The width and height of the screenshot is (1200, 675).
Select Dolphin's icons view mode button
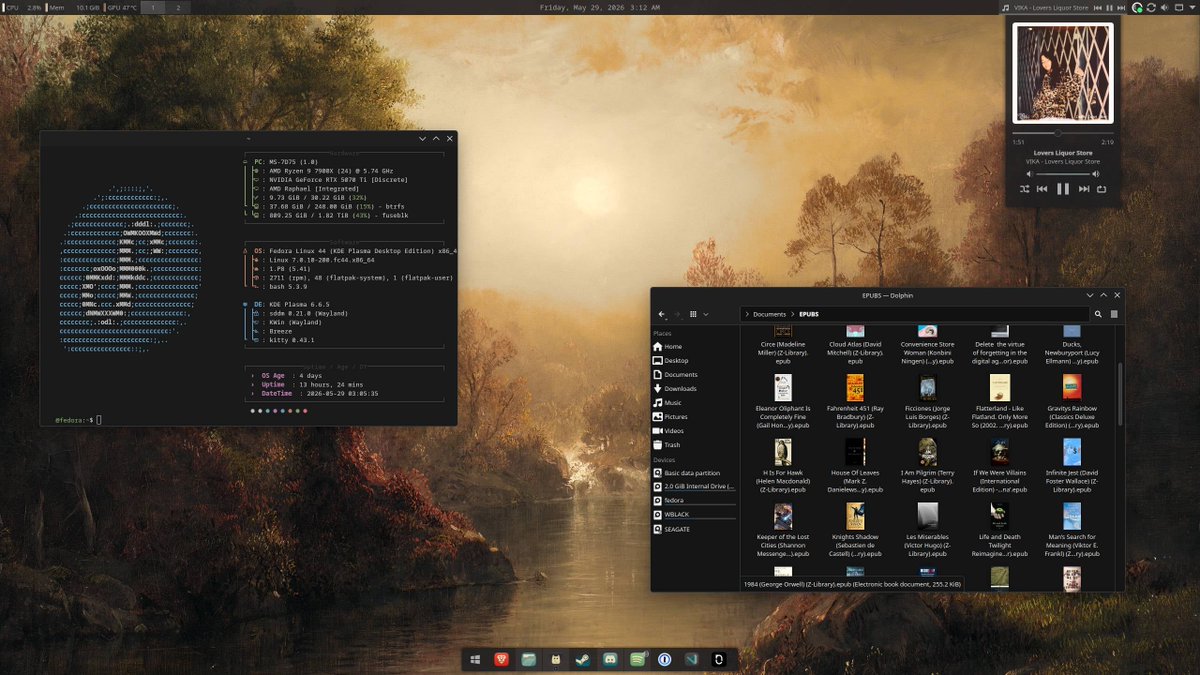pyautogui.click(x=694, y=314)
